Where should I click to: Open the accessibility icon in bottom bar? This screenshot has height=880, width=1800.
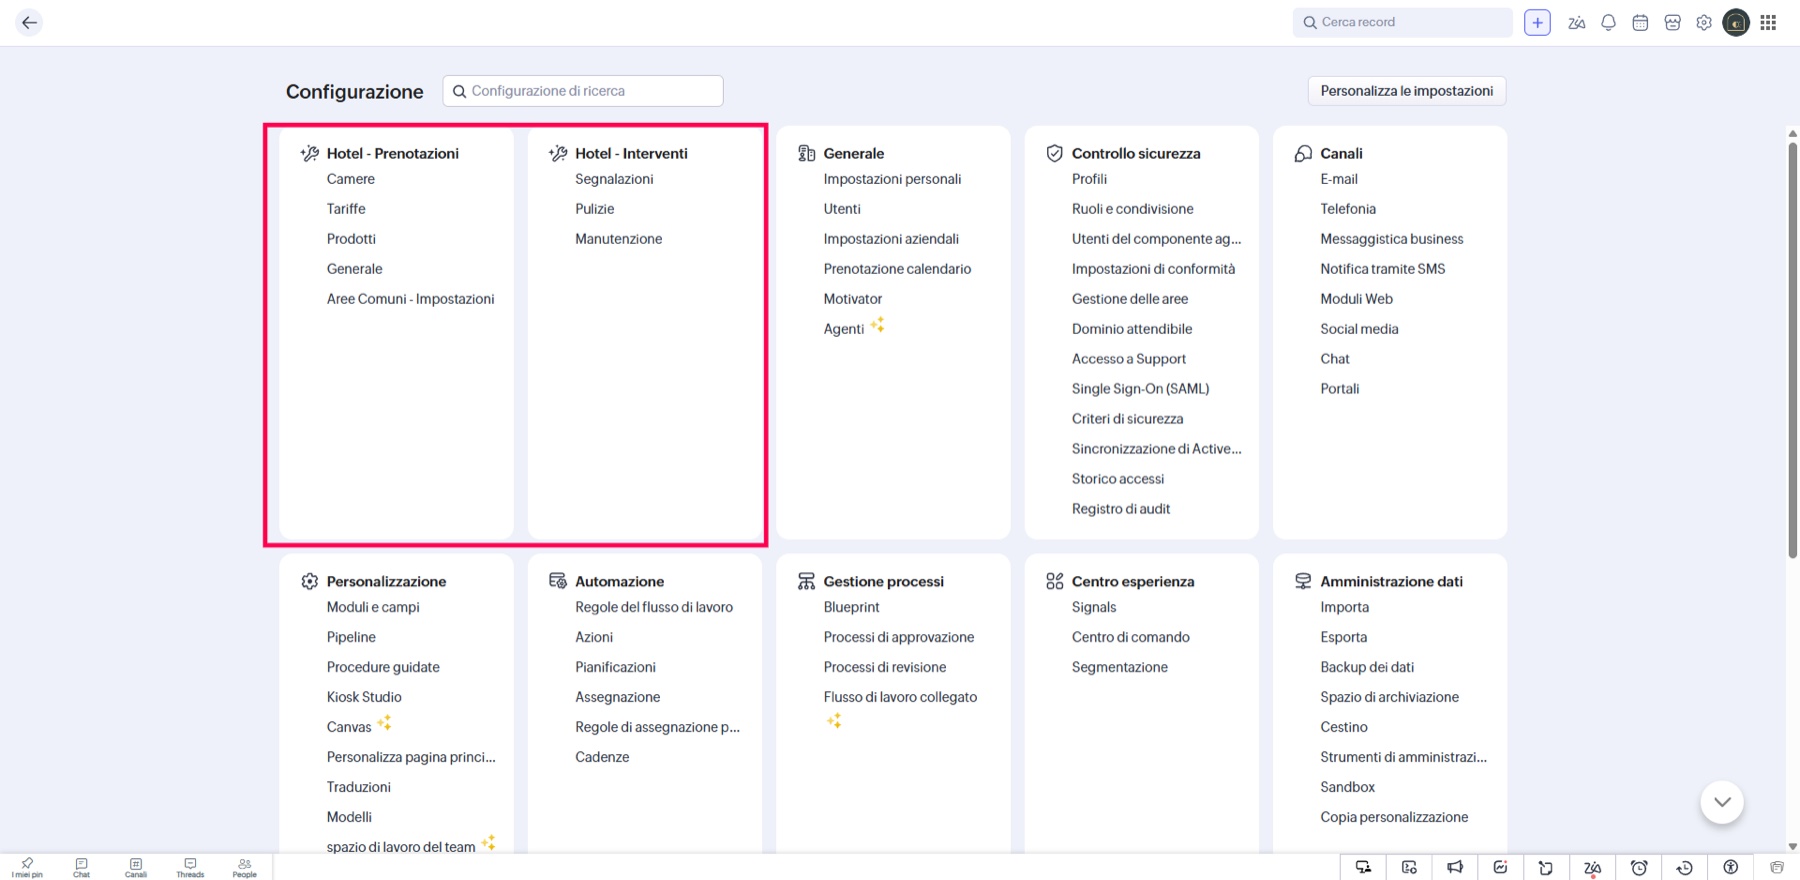[1730, 867]
